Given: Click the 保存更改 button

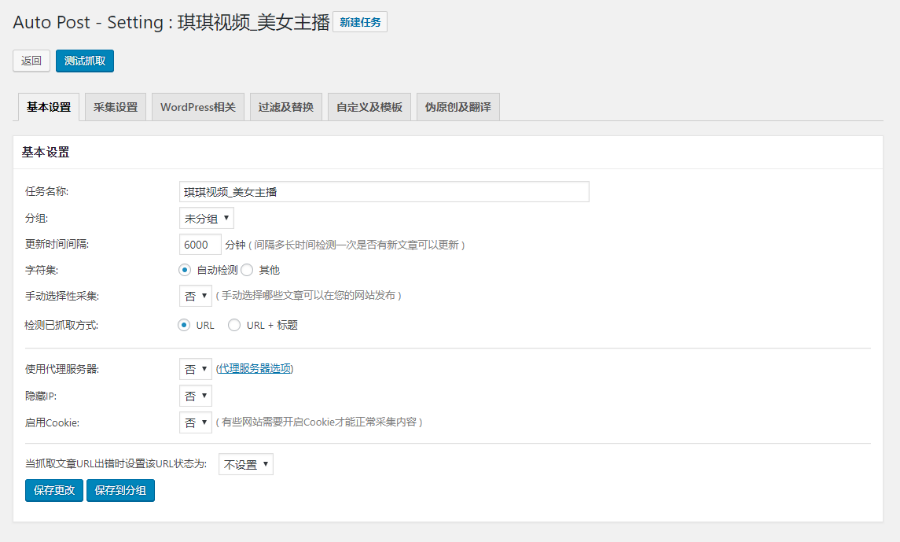Looking at the screenshot, I should [54, 490].
